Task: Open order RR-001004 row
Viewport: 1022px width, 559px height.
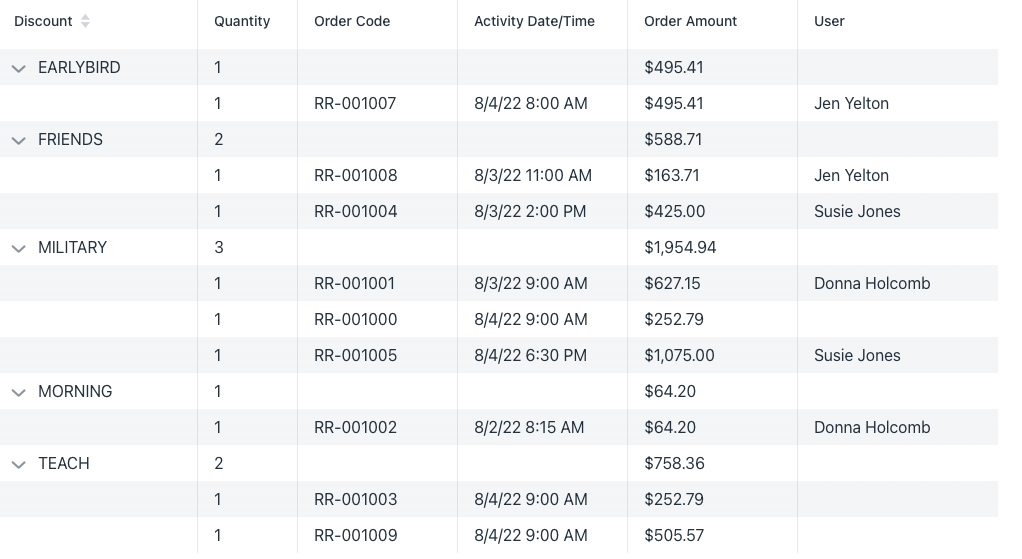Action: pos(499,211)
